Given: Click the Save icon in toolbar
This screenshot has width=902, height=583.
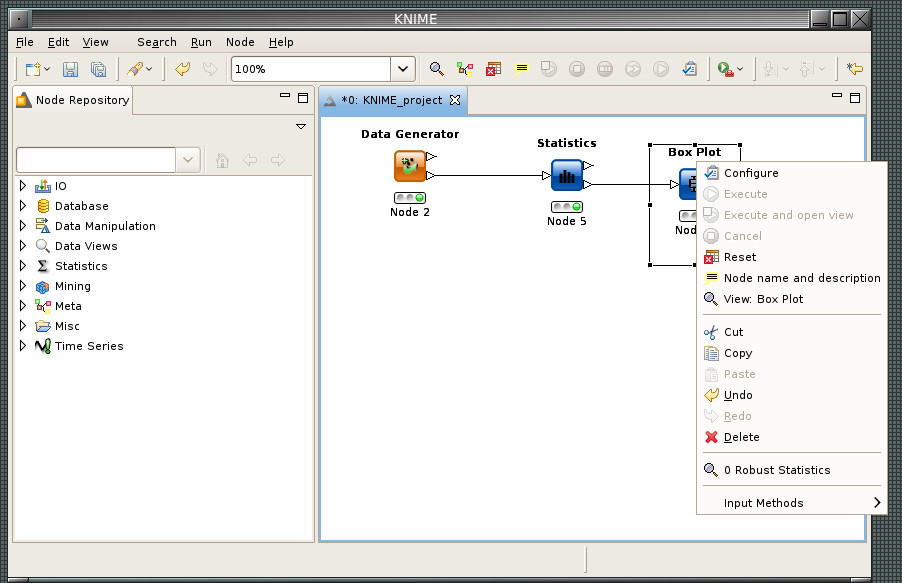Looking at the screenshot, I should tap(70, 69).
